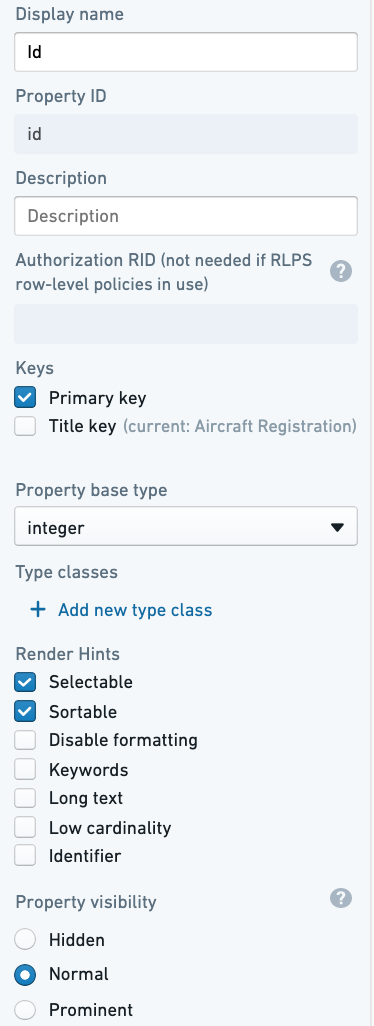
Task: Uncheck the Primary key checkbox
Action: tap(25, 397)
